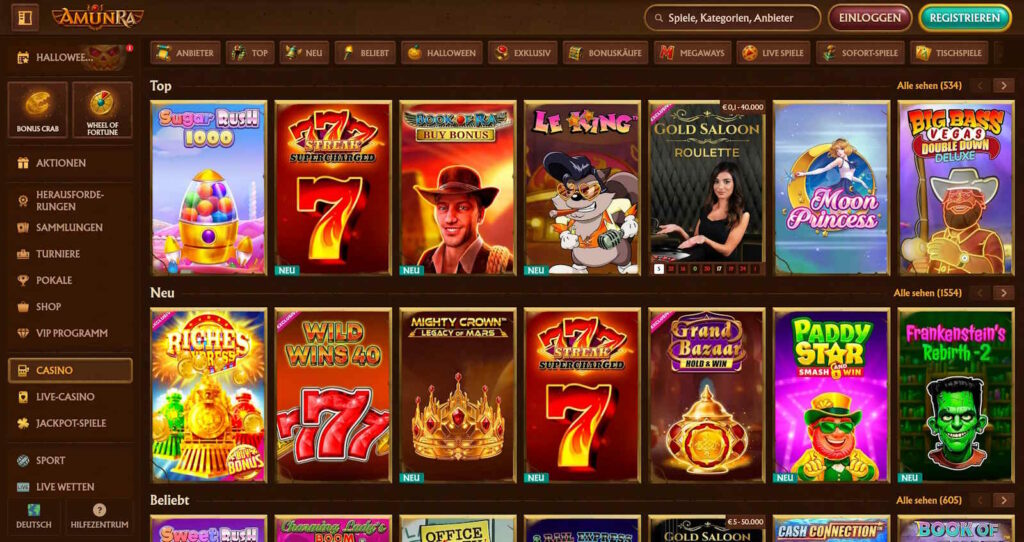This screenshot has height=542, width=1024.
Task: View all 534 Top games
Action: coord(929,86)
